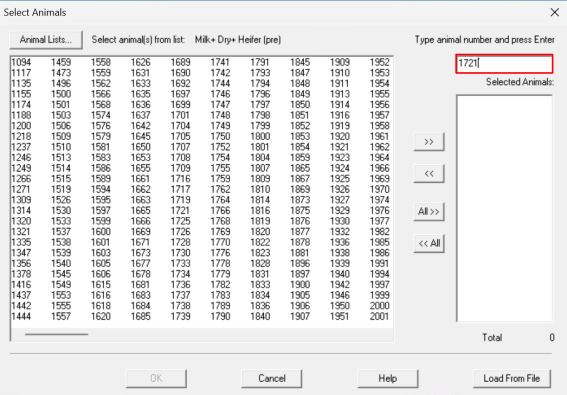Select animal 1951 in the list
Image resolution: width=567 pixels, height=395 pixels.
(340, 317)
